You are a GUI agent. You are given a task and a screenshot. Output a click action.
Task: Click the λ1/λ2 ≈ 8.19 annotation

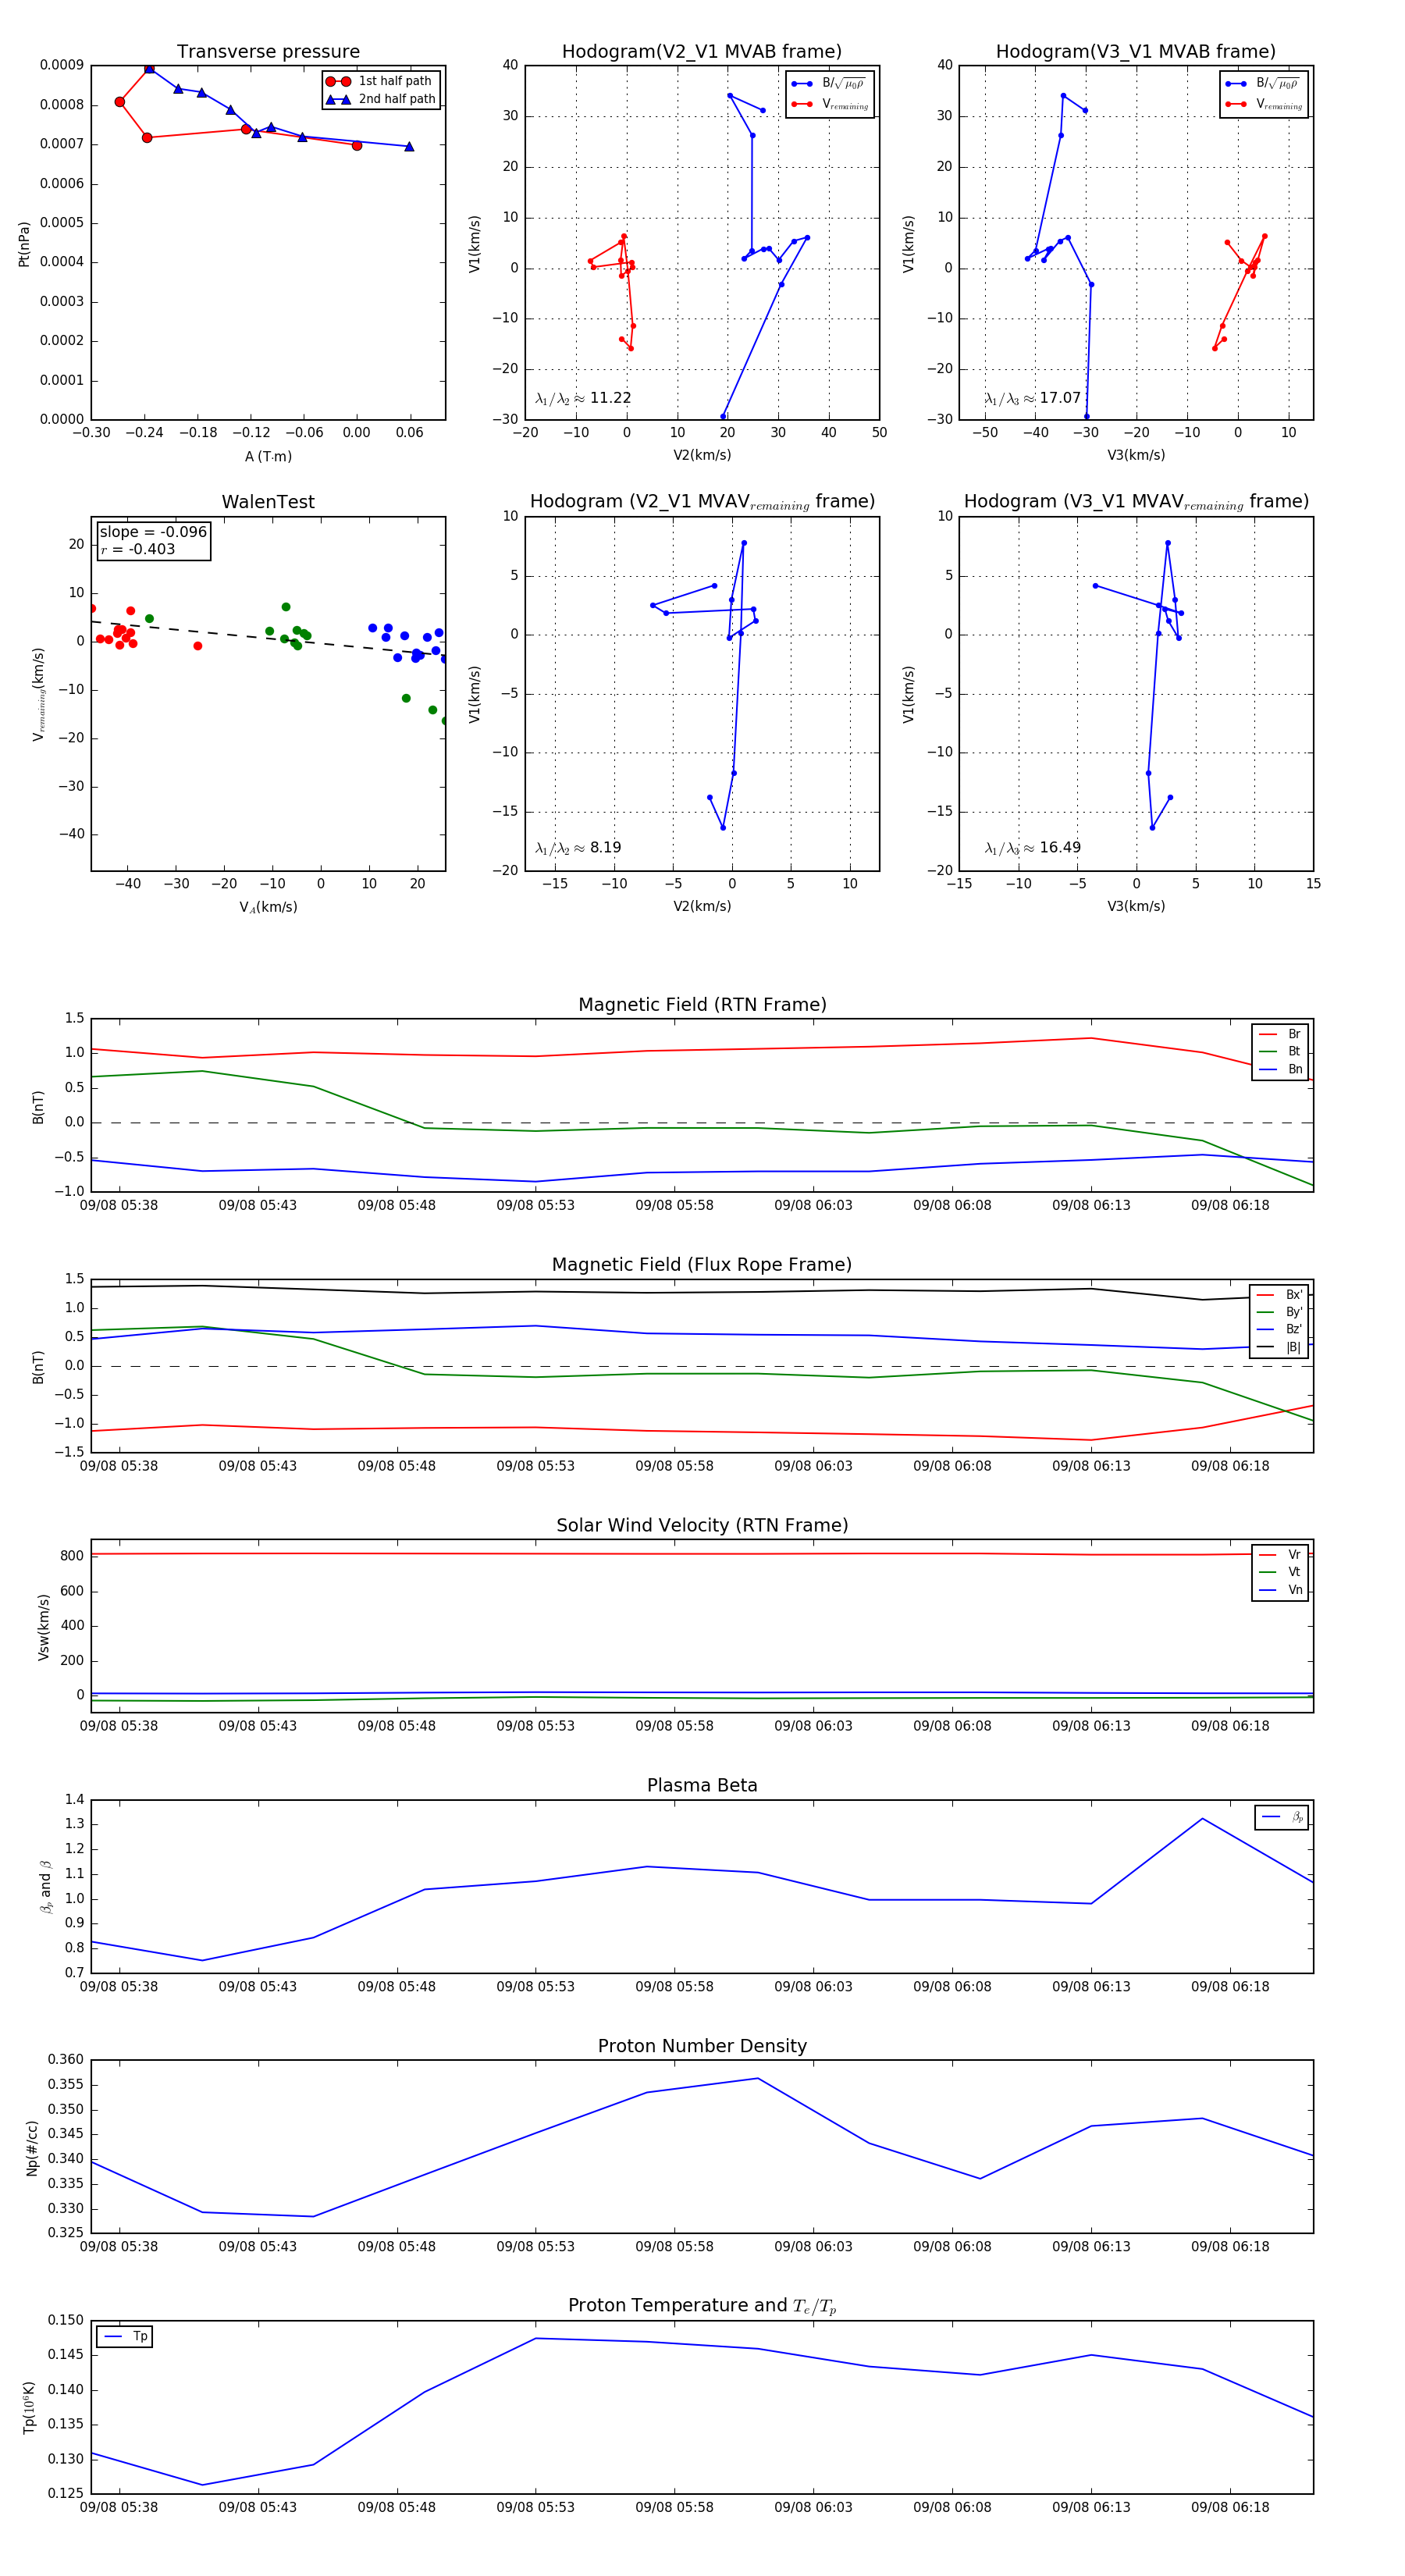[x=578, y=848]
